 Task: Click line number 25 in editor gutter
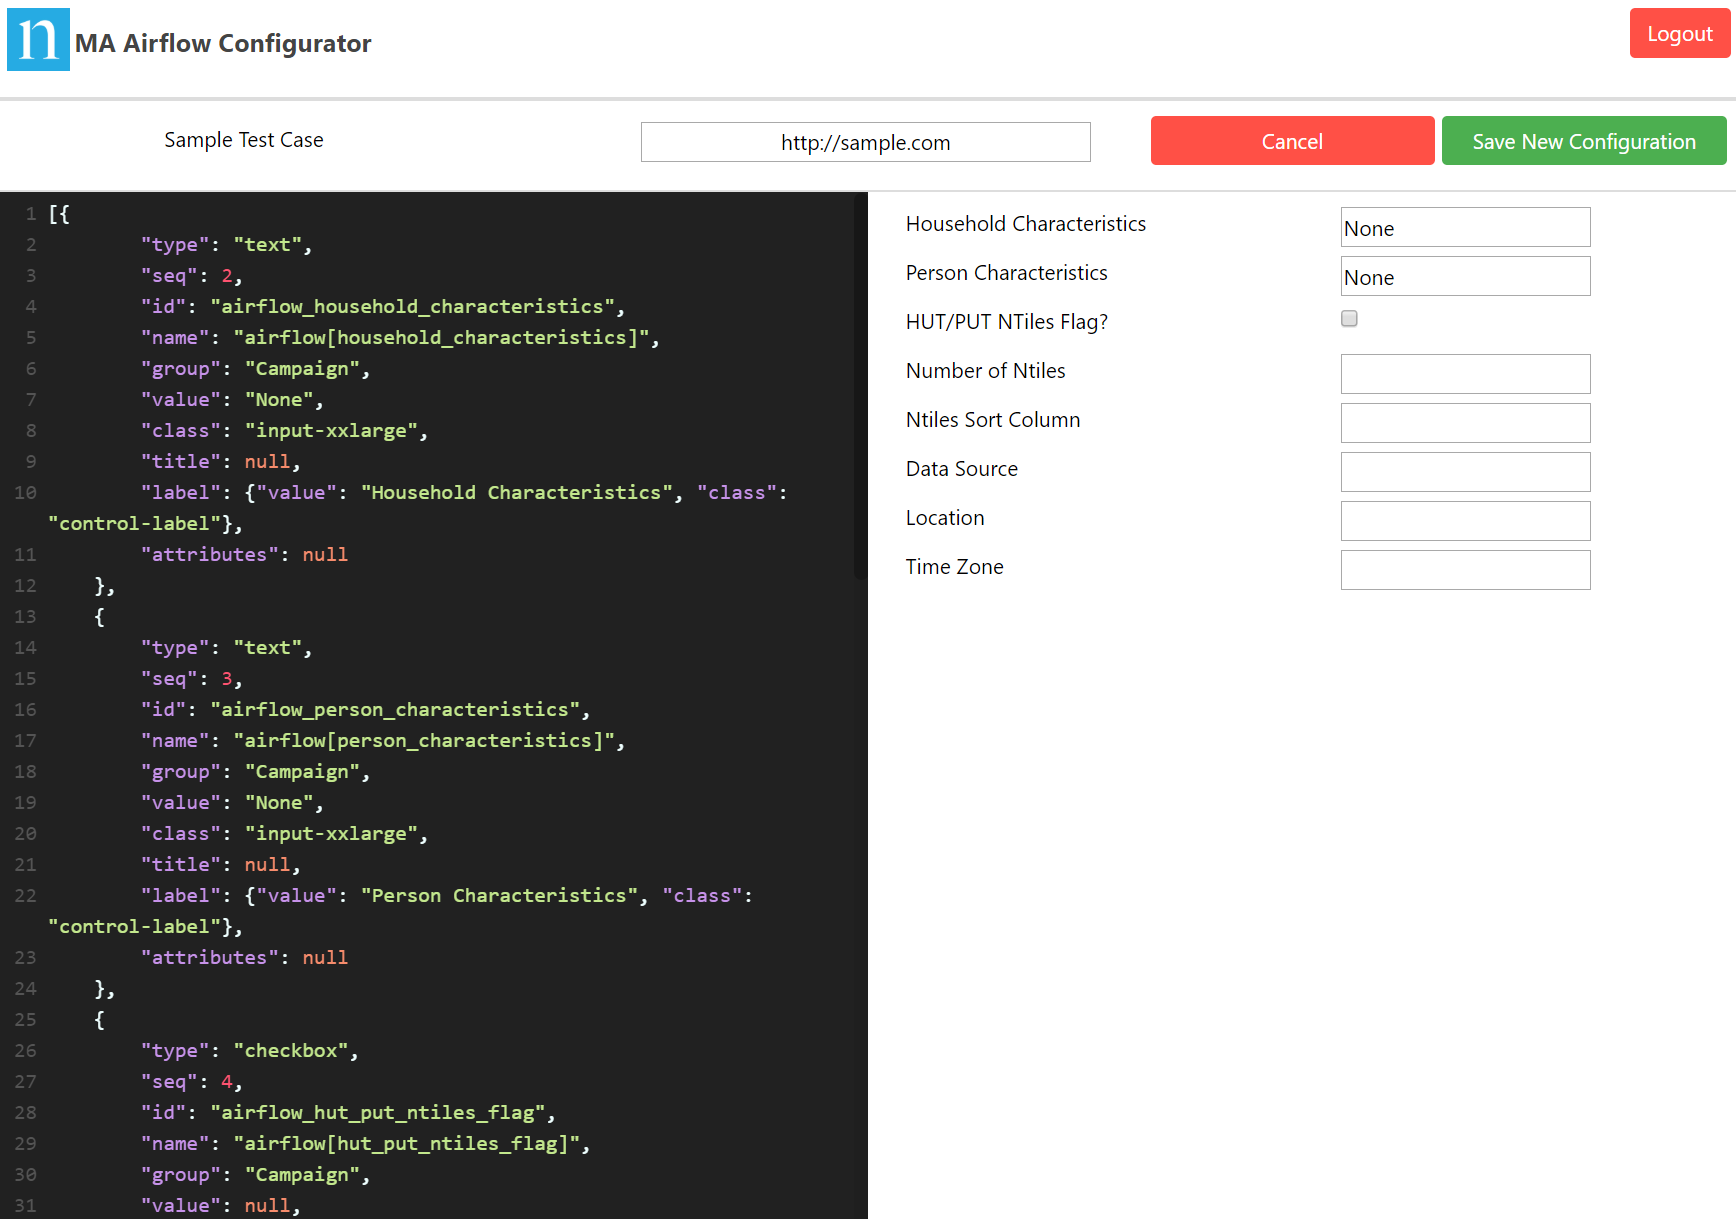click(x=25, y=1020)
